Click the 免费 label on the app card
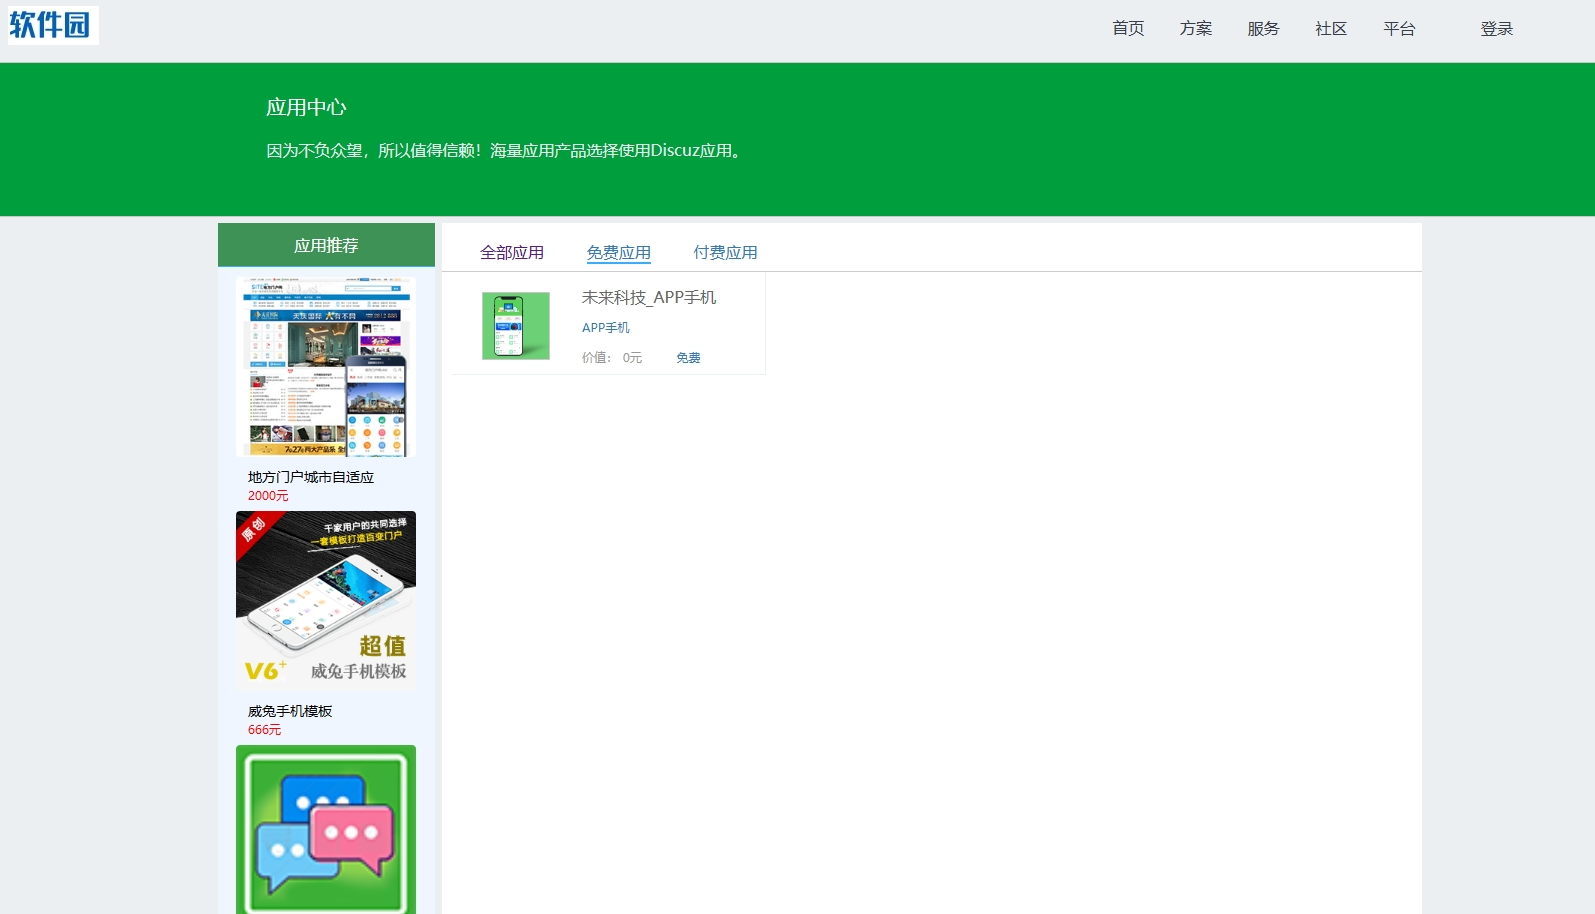 (688, 358)
